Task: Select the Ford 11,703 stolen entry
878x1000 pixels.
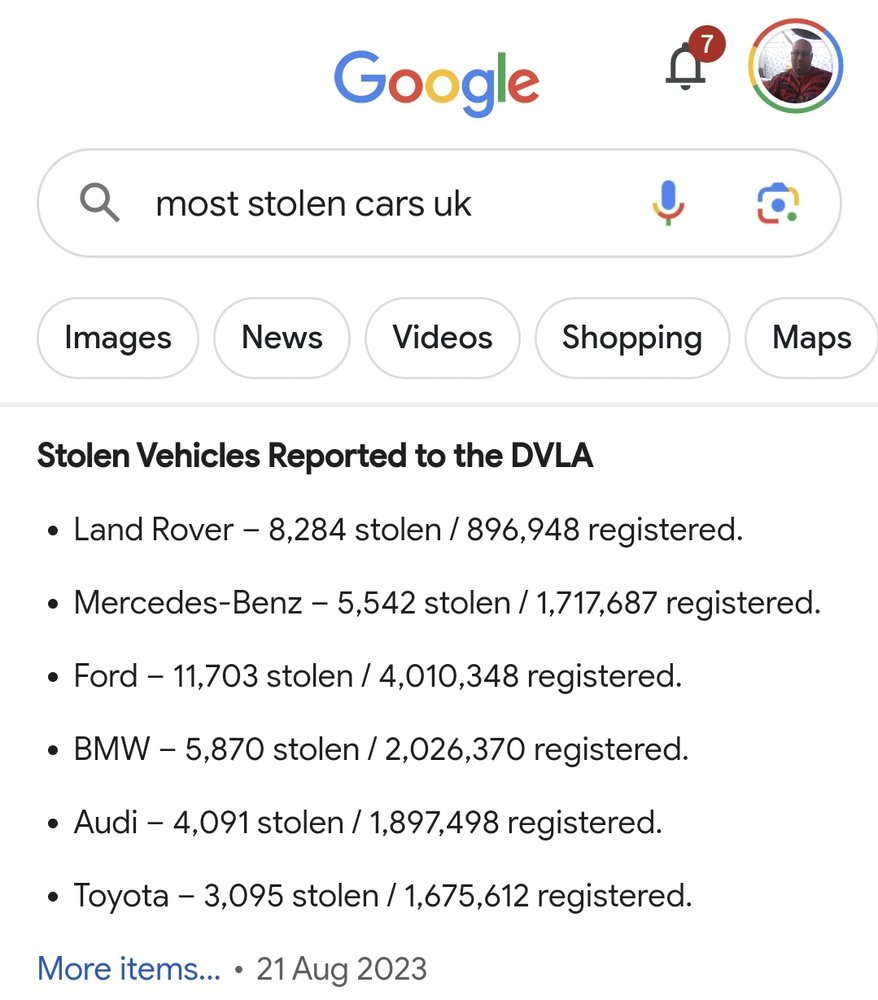Action: [377, 676]
